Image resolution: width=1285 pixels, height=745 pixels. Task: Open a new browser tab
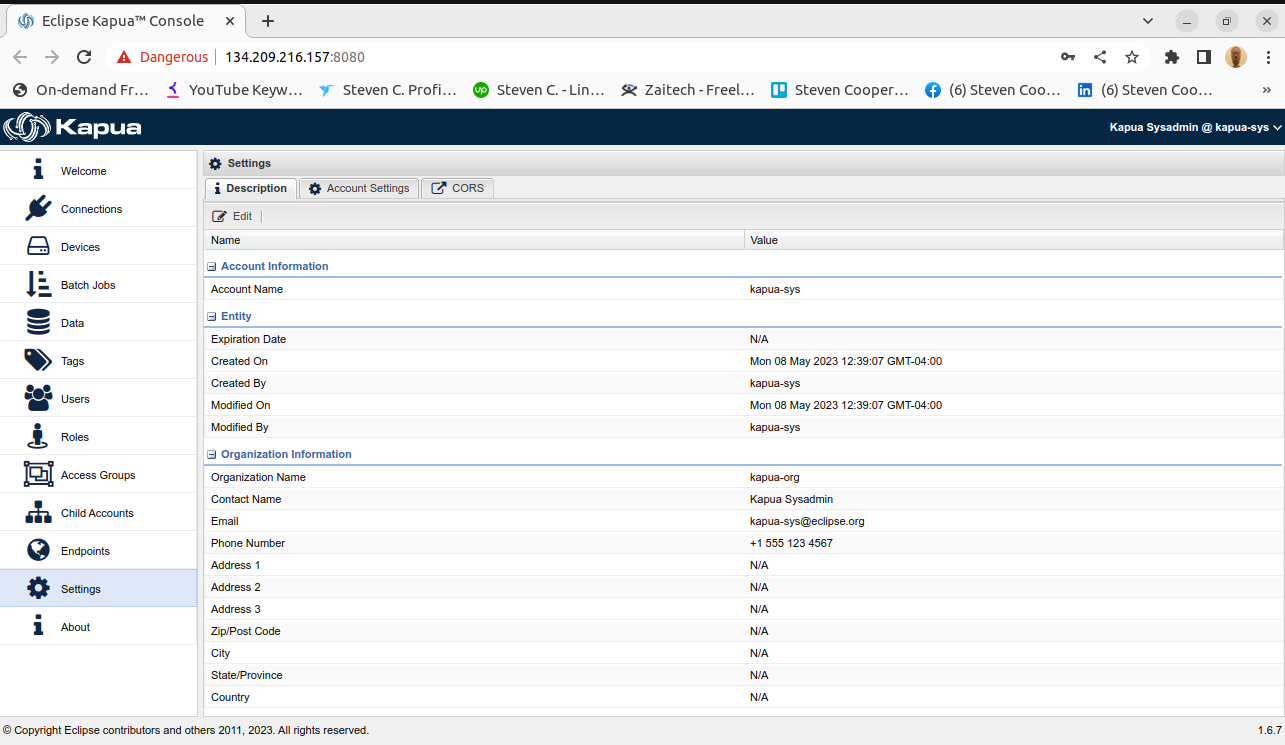pyautogui.click(x=268, y=21)
